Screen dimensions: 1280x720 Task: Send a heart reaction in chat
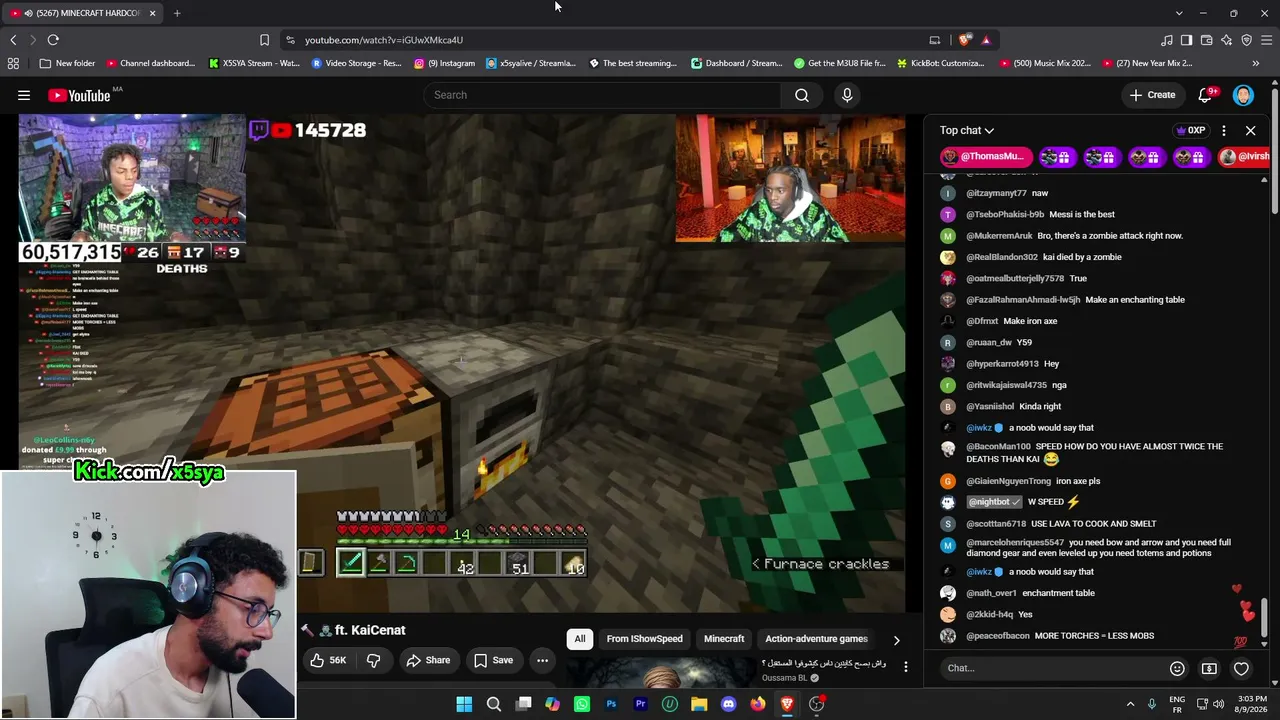point(1241,668)
